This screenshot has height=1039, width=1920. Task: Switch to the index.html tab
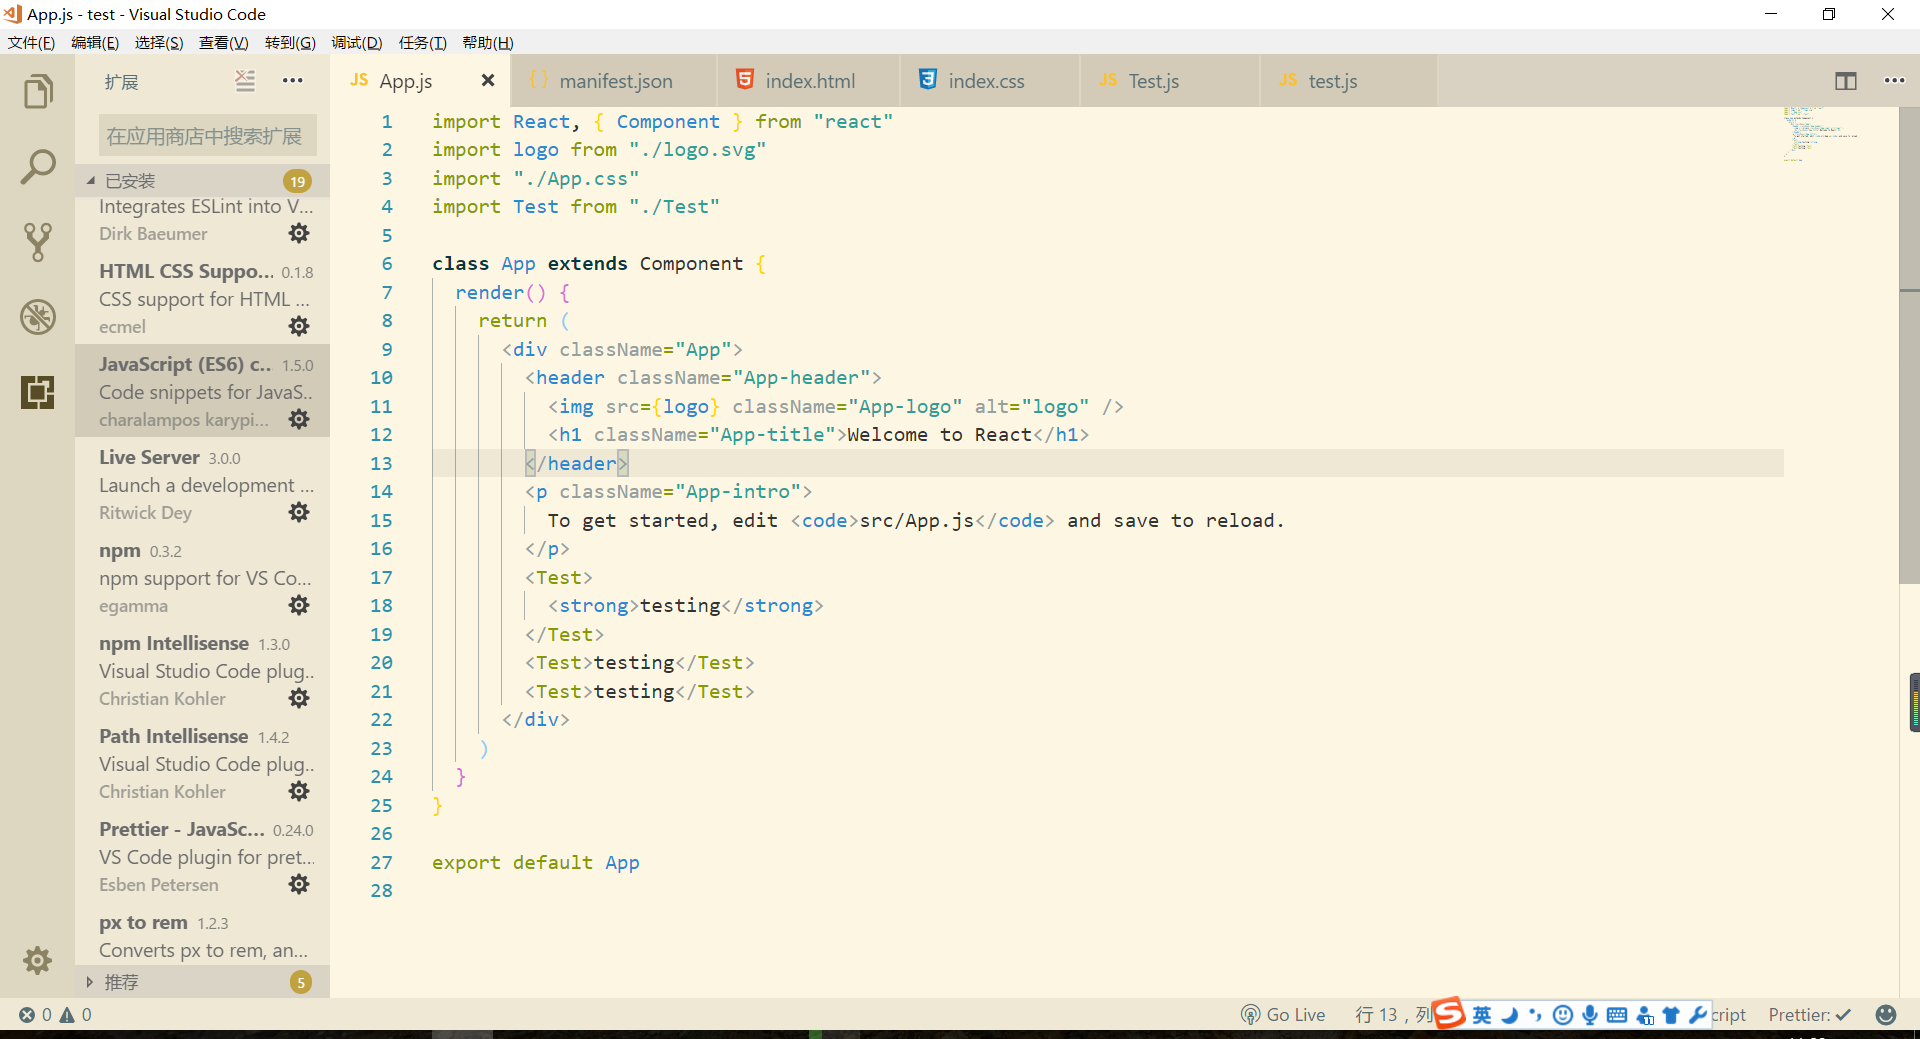[810, 81]
